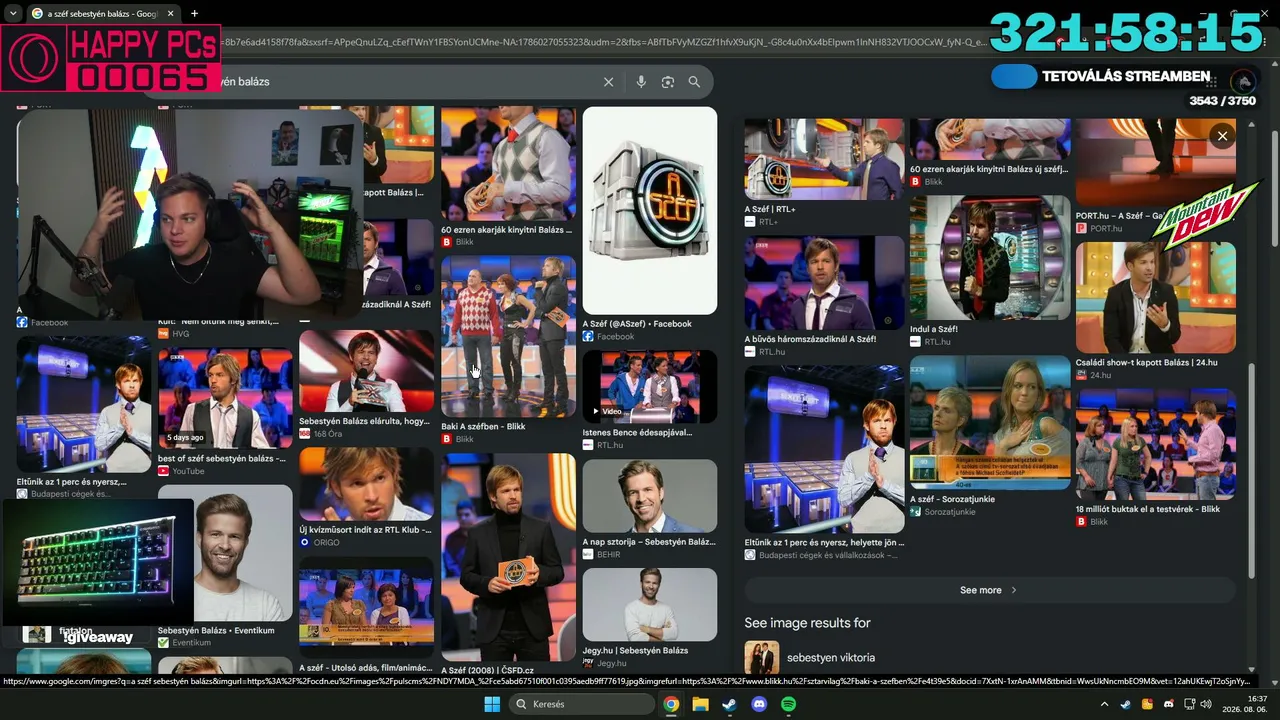
Task: Select the 'A Széf (2008)' host in black thumbnail
Action: click(508, 558)
